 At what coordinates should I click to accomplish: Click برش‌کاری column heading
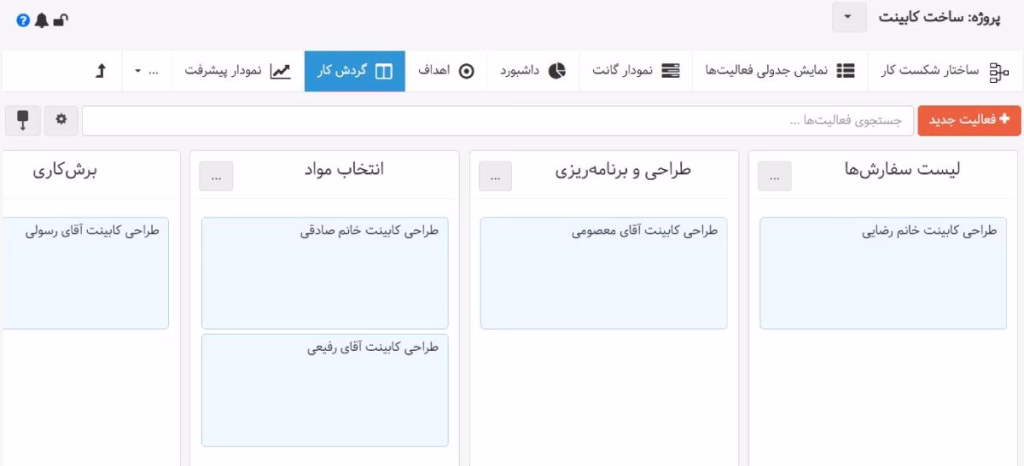click(x=64, y=170)
